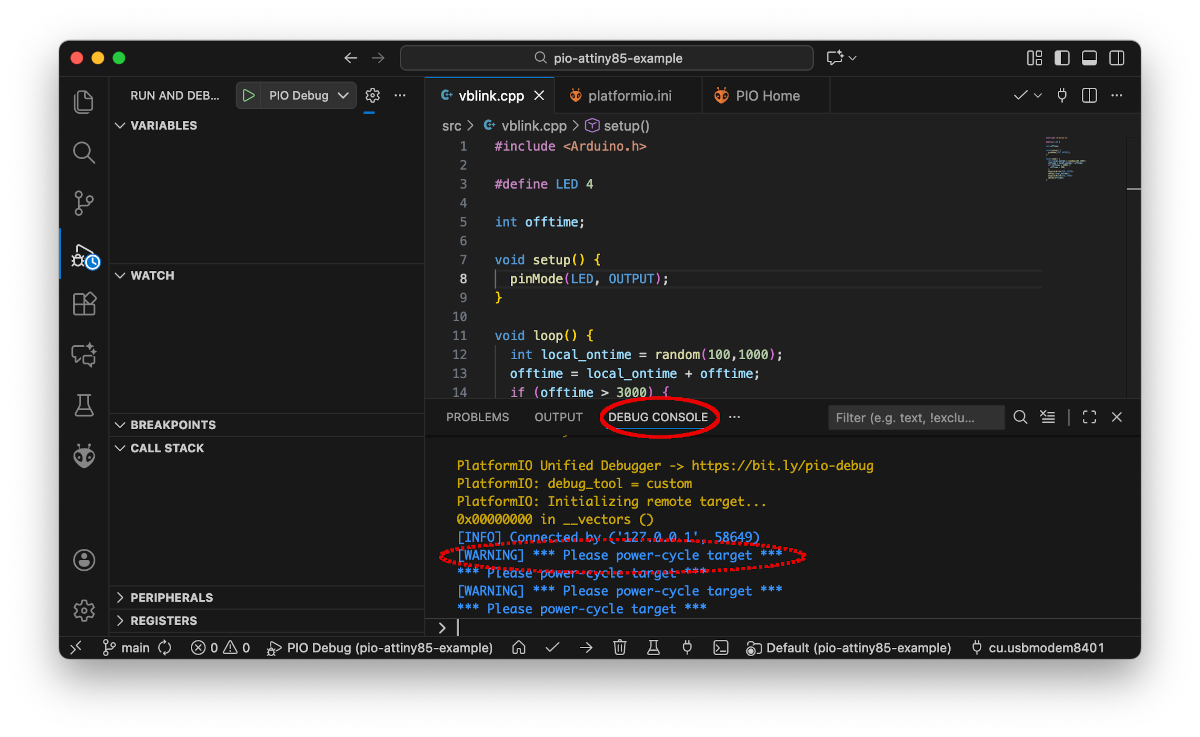Viewport: 1200px width, 737px height.
Task: Open the Search view in activity bar
Action: click(84, 153)
